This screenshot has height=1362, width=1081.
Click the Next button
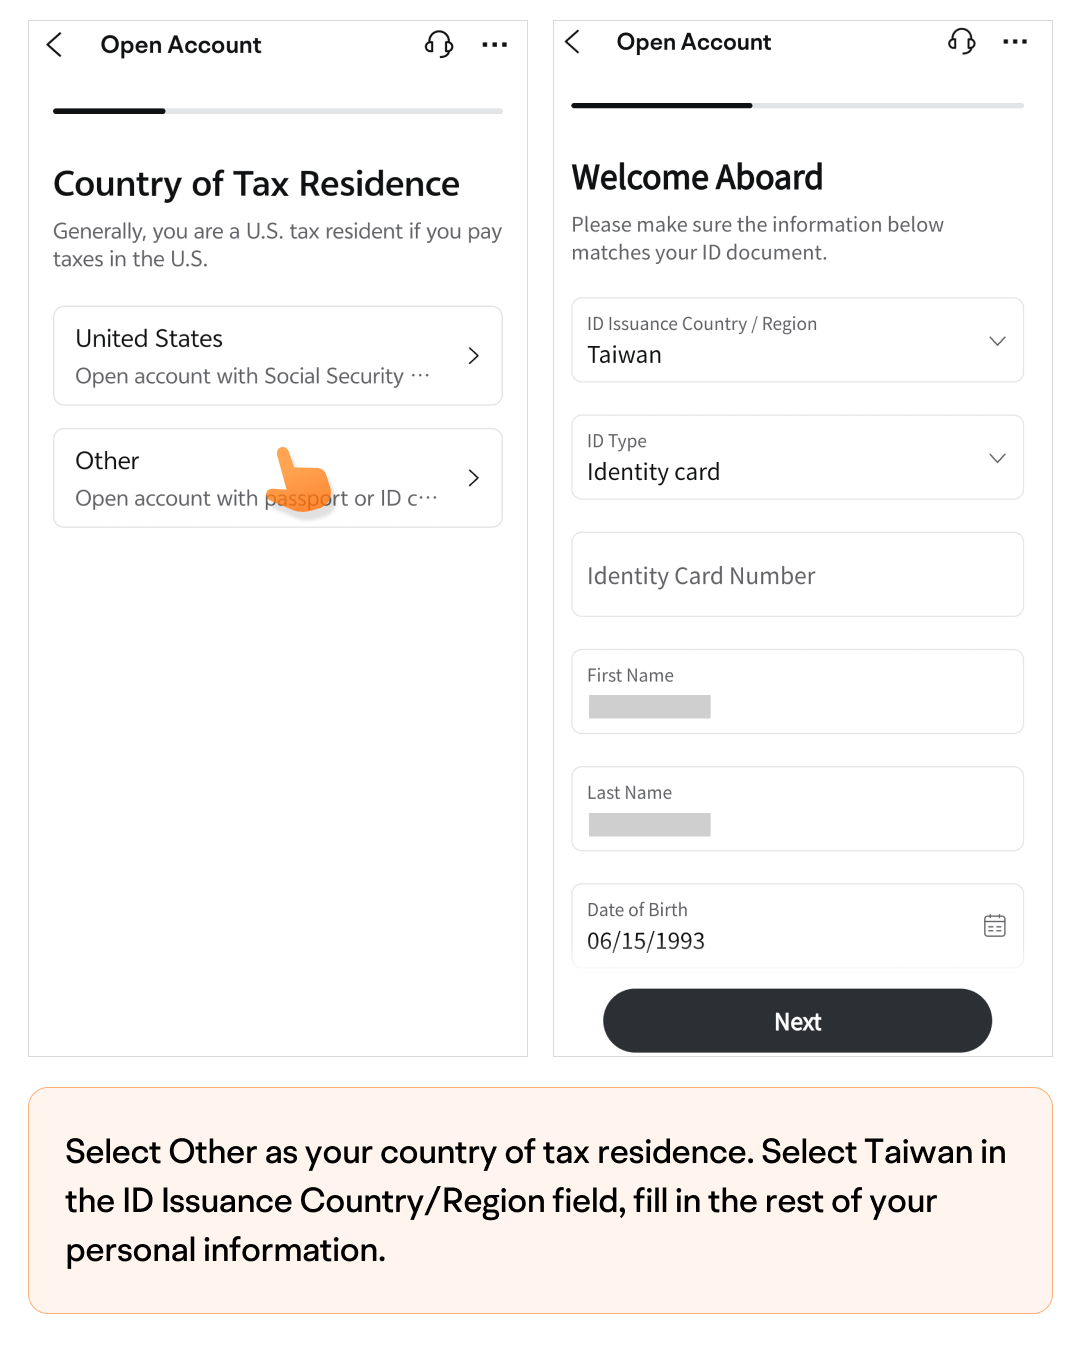click(798, 1021)
